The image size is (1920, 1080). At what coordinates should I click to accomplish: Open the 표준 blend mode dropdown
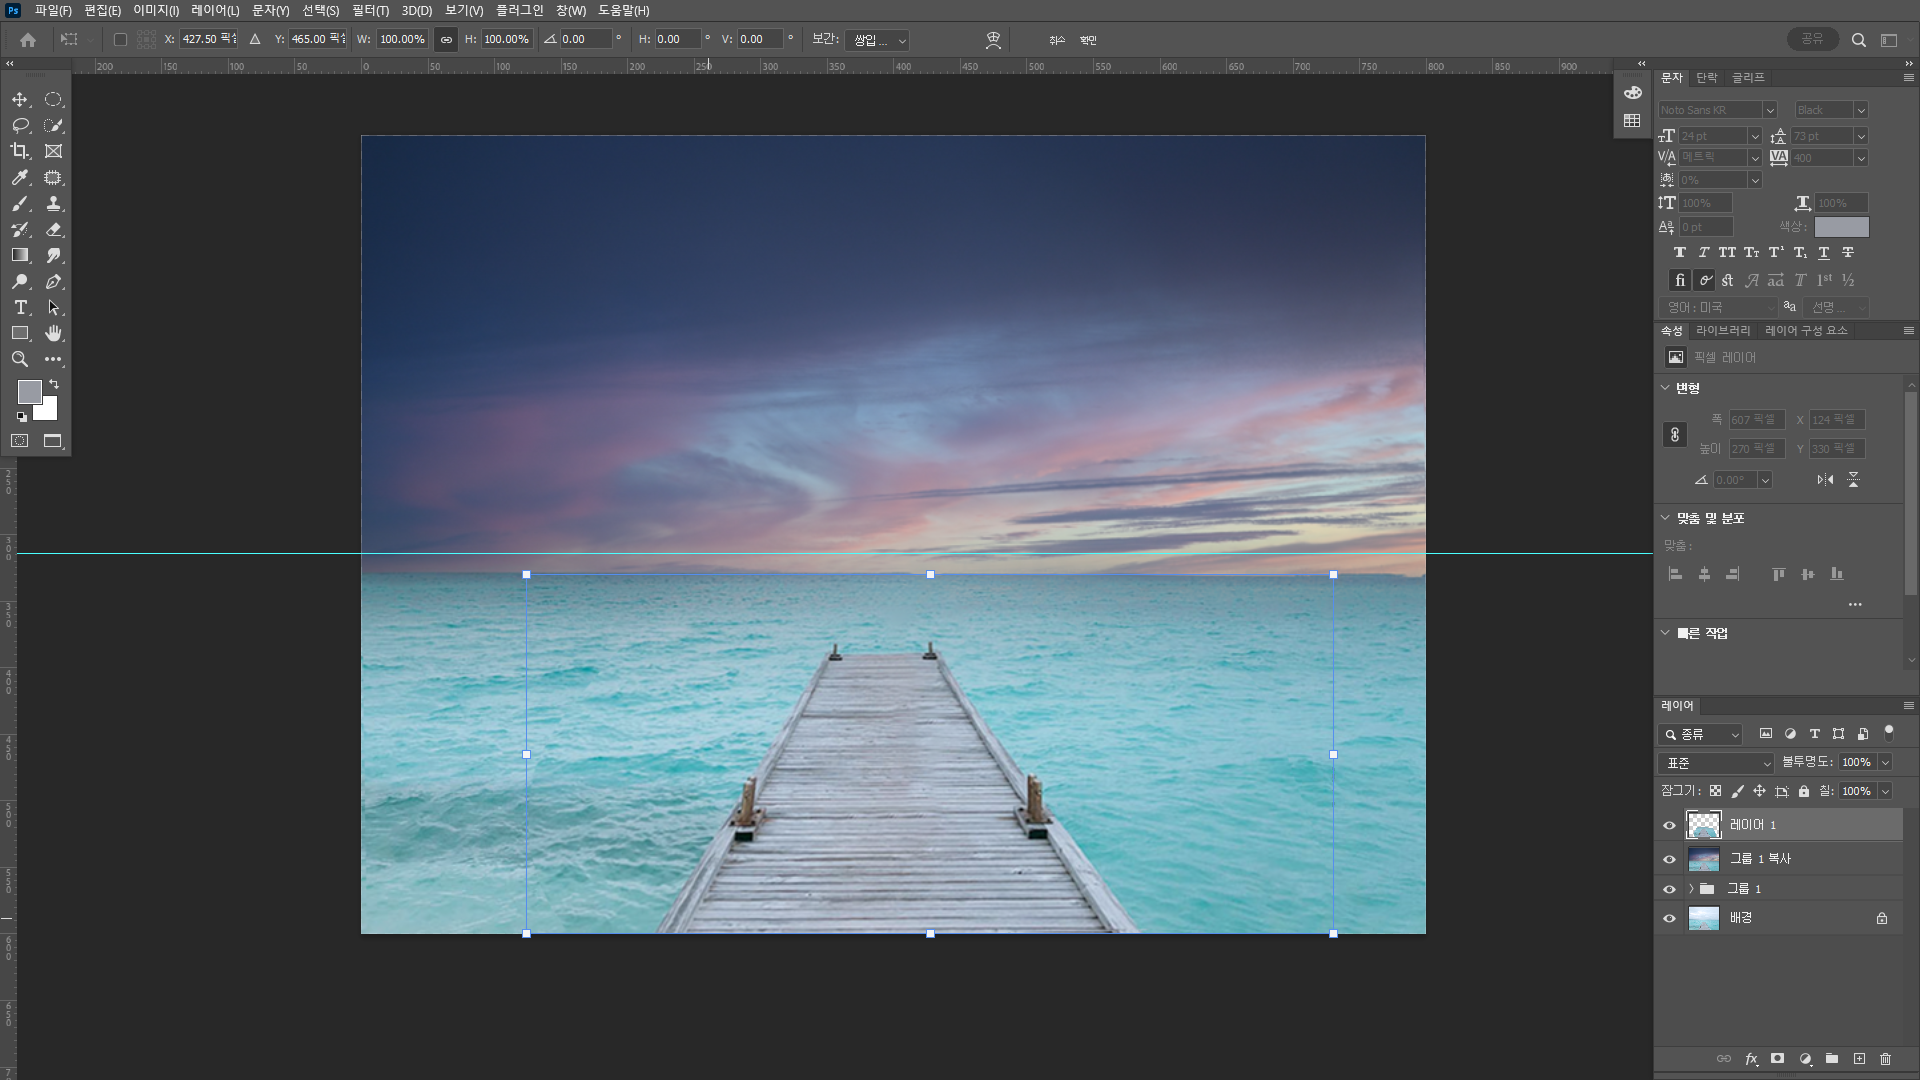coord(1715,763)
